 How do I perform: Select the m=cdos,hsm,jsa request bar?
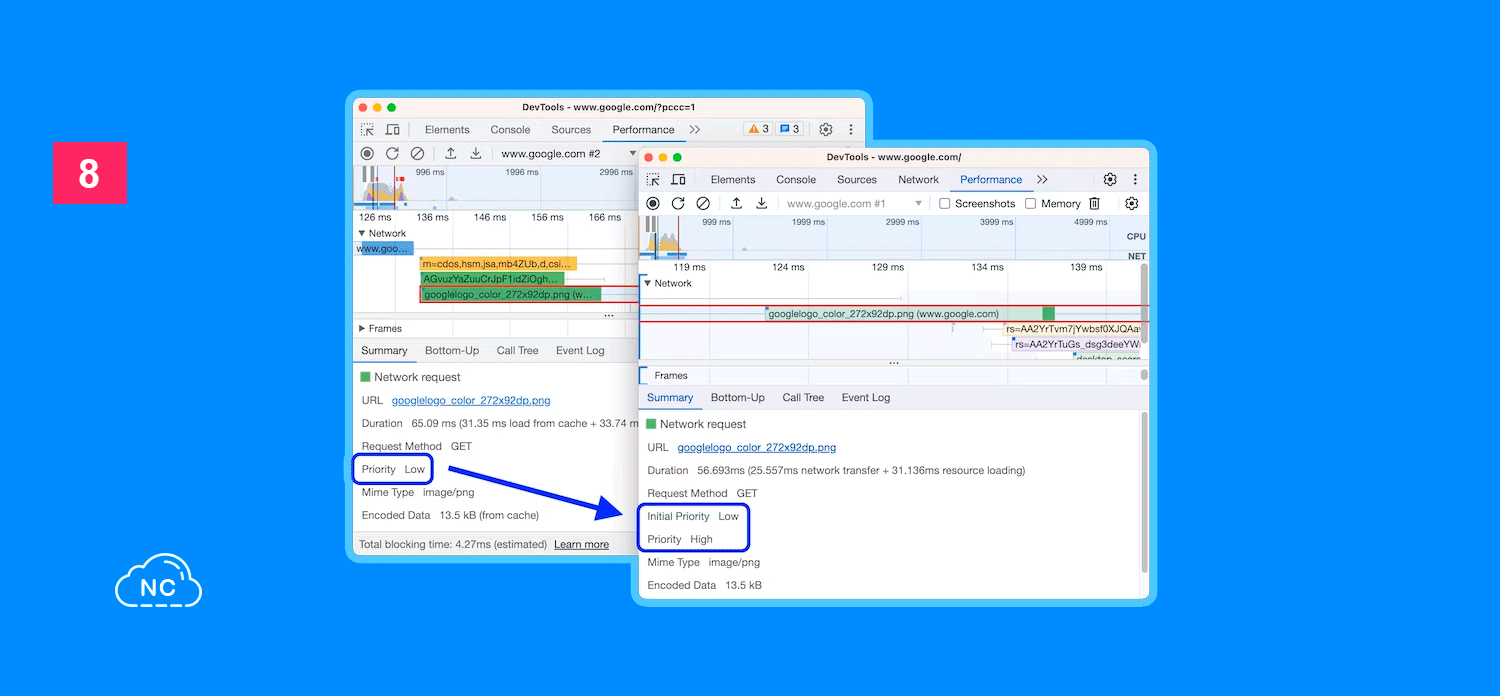click(x=498, y=264)
